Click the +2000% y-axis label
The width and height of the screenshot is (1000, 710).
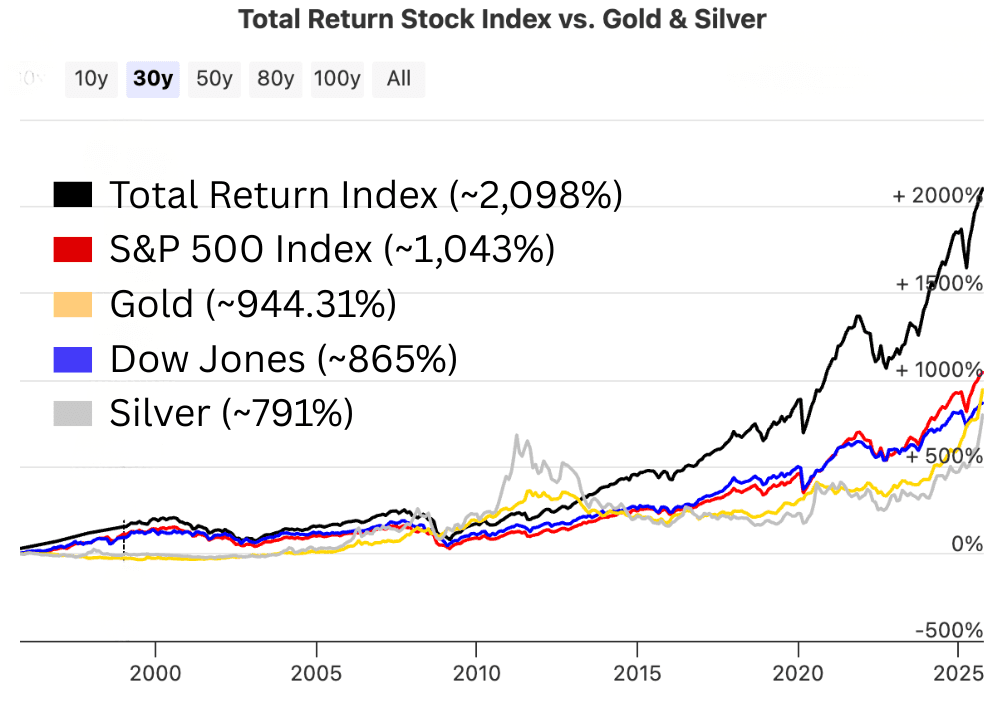938,195
